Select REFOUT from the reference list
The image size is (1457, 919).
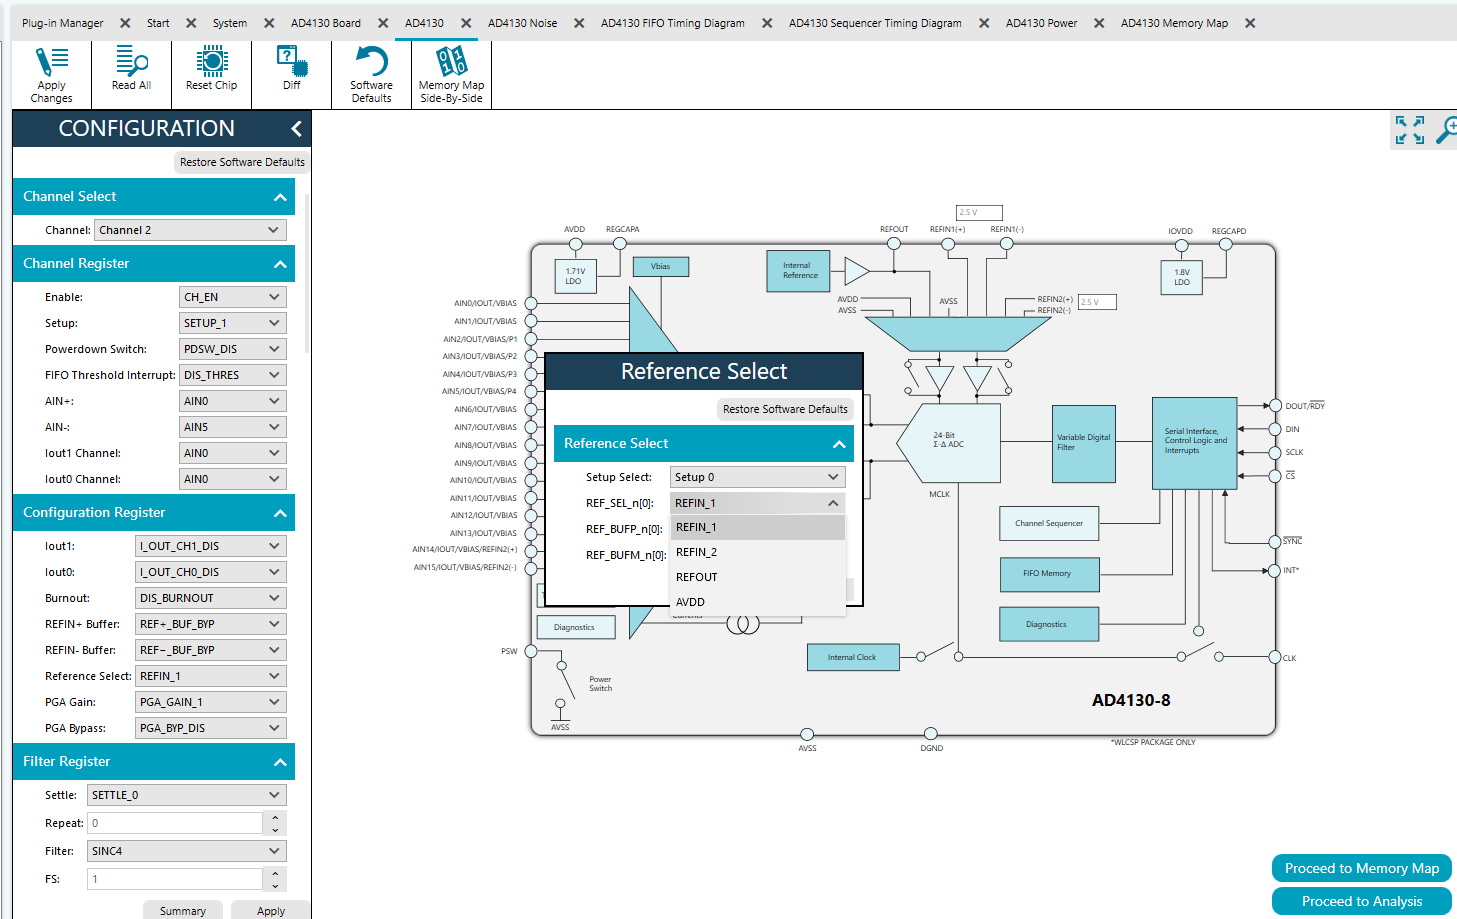click(x=758, y=577)
